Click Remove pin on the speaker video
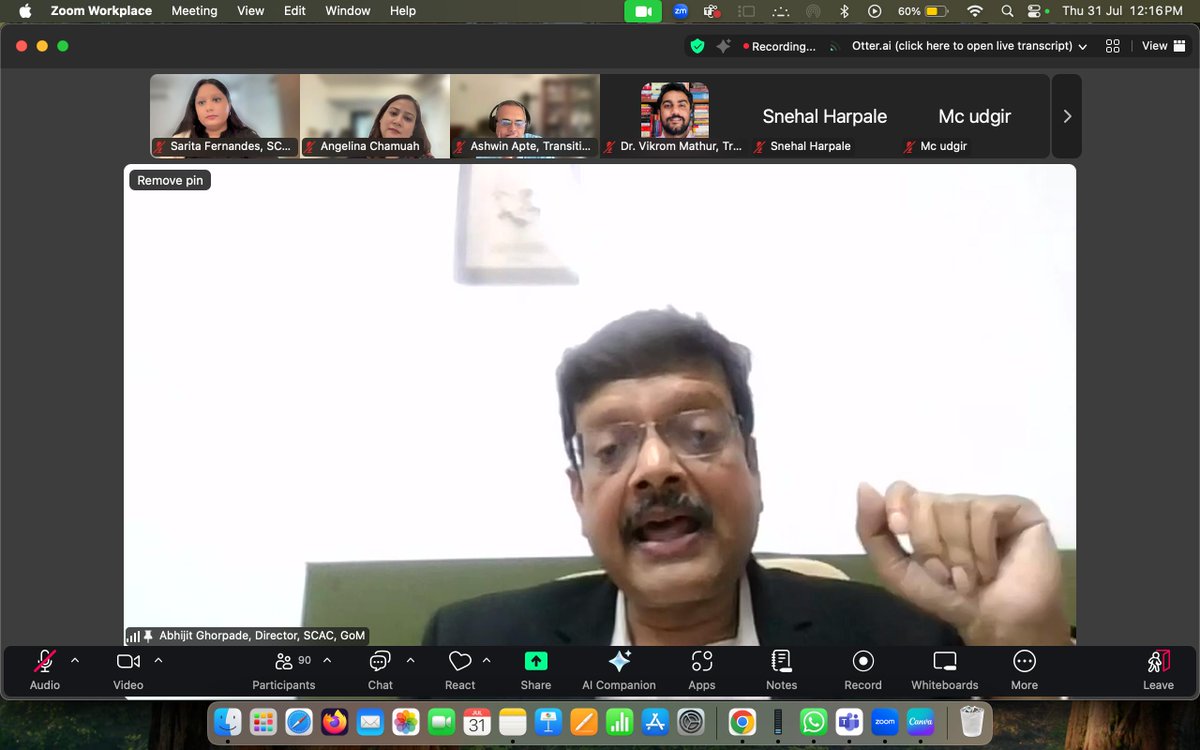Viewport: 1200px width, 750px height. pos(170,180)
